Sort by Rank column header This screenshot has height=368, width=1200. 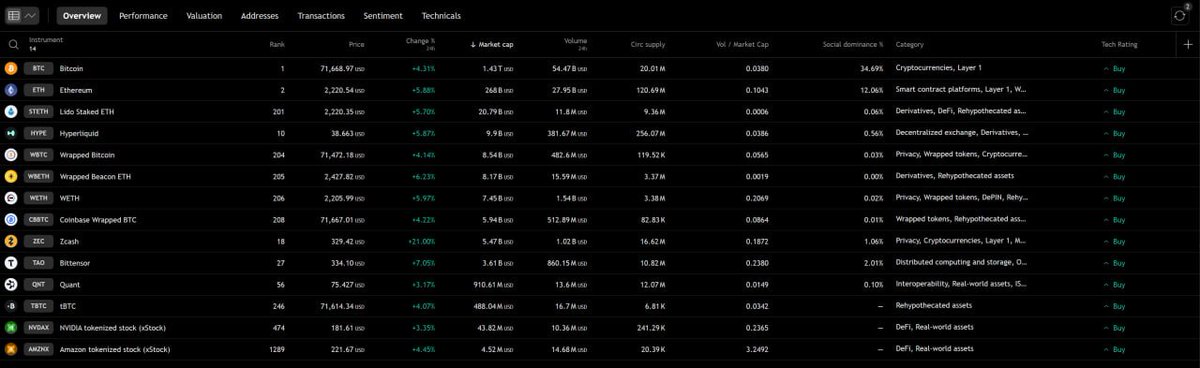[277, 44]
